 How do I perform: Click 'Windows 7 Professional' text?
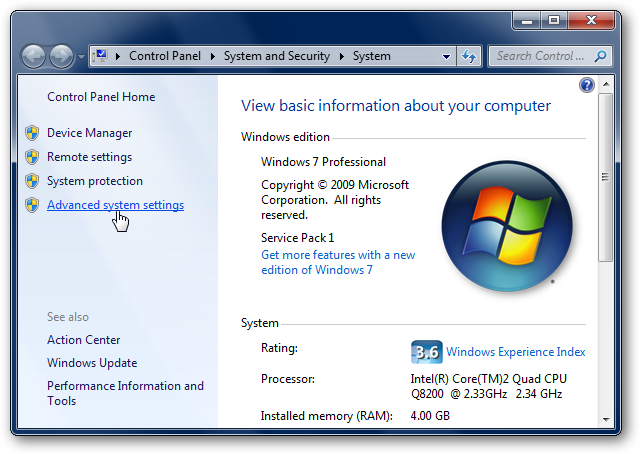click(323, 162)
